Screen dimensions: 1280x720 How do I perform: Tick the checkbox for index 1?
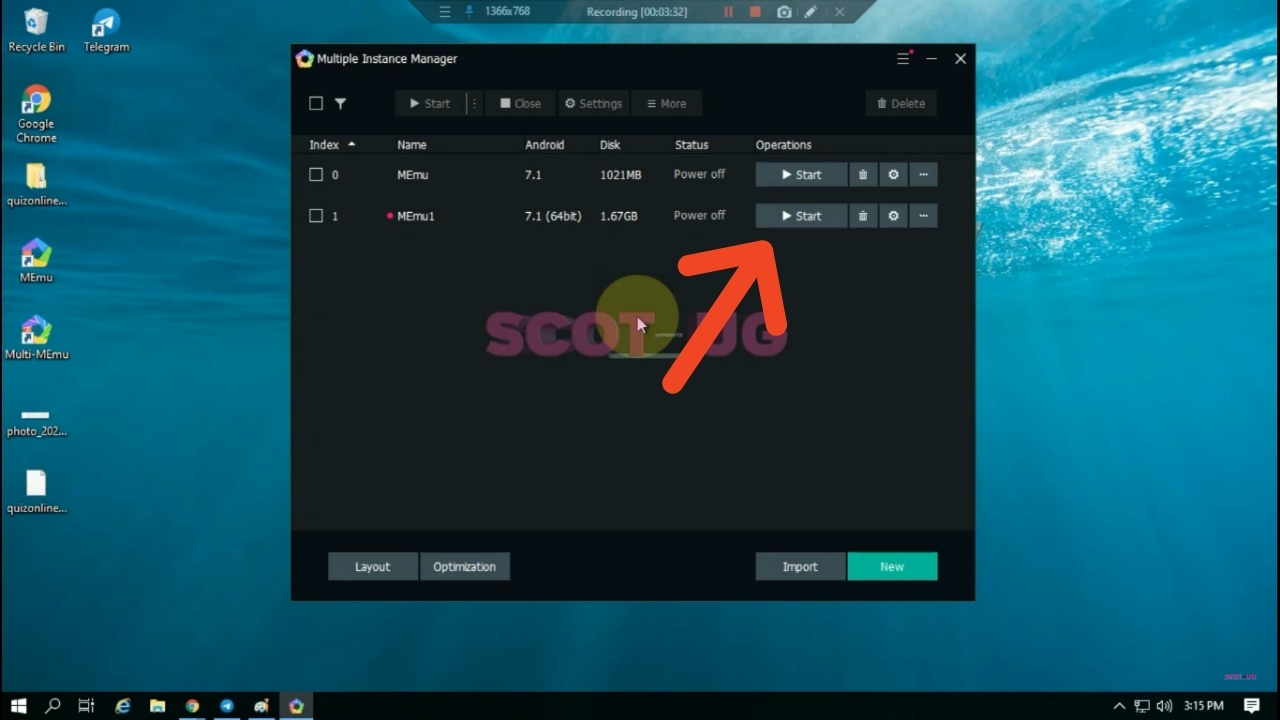[x=316, y=216]
